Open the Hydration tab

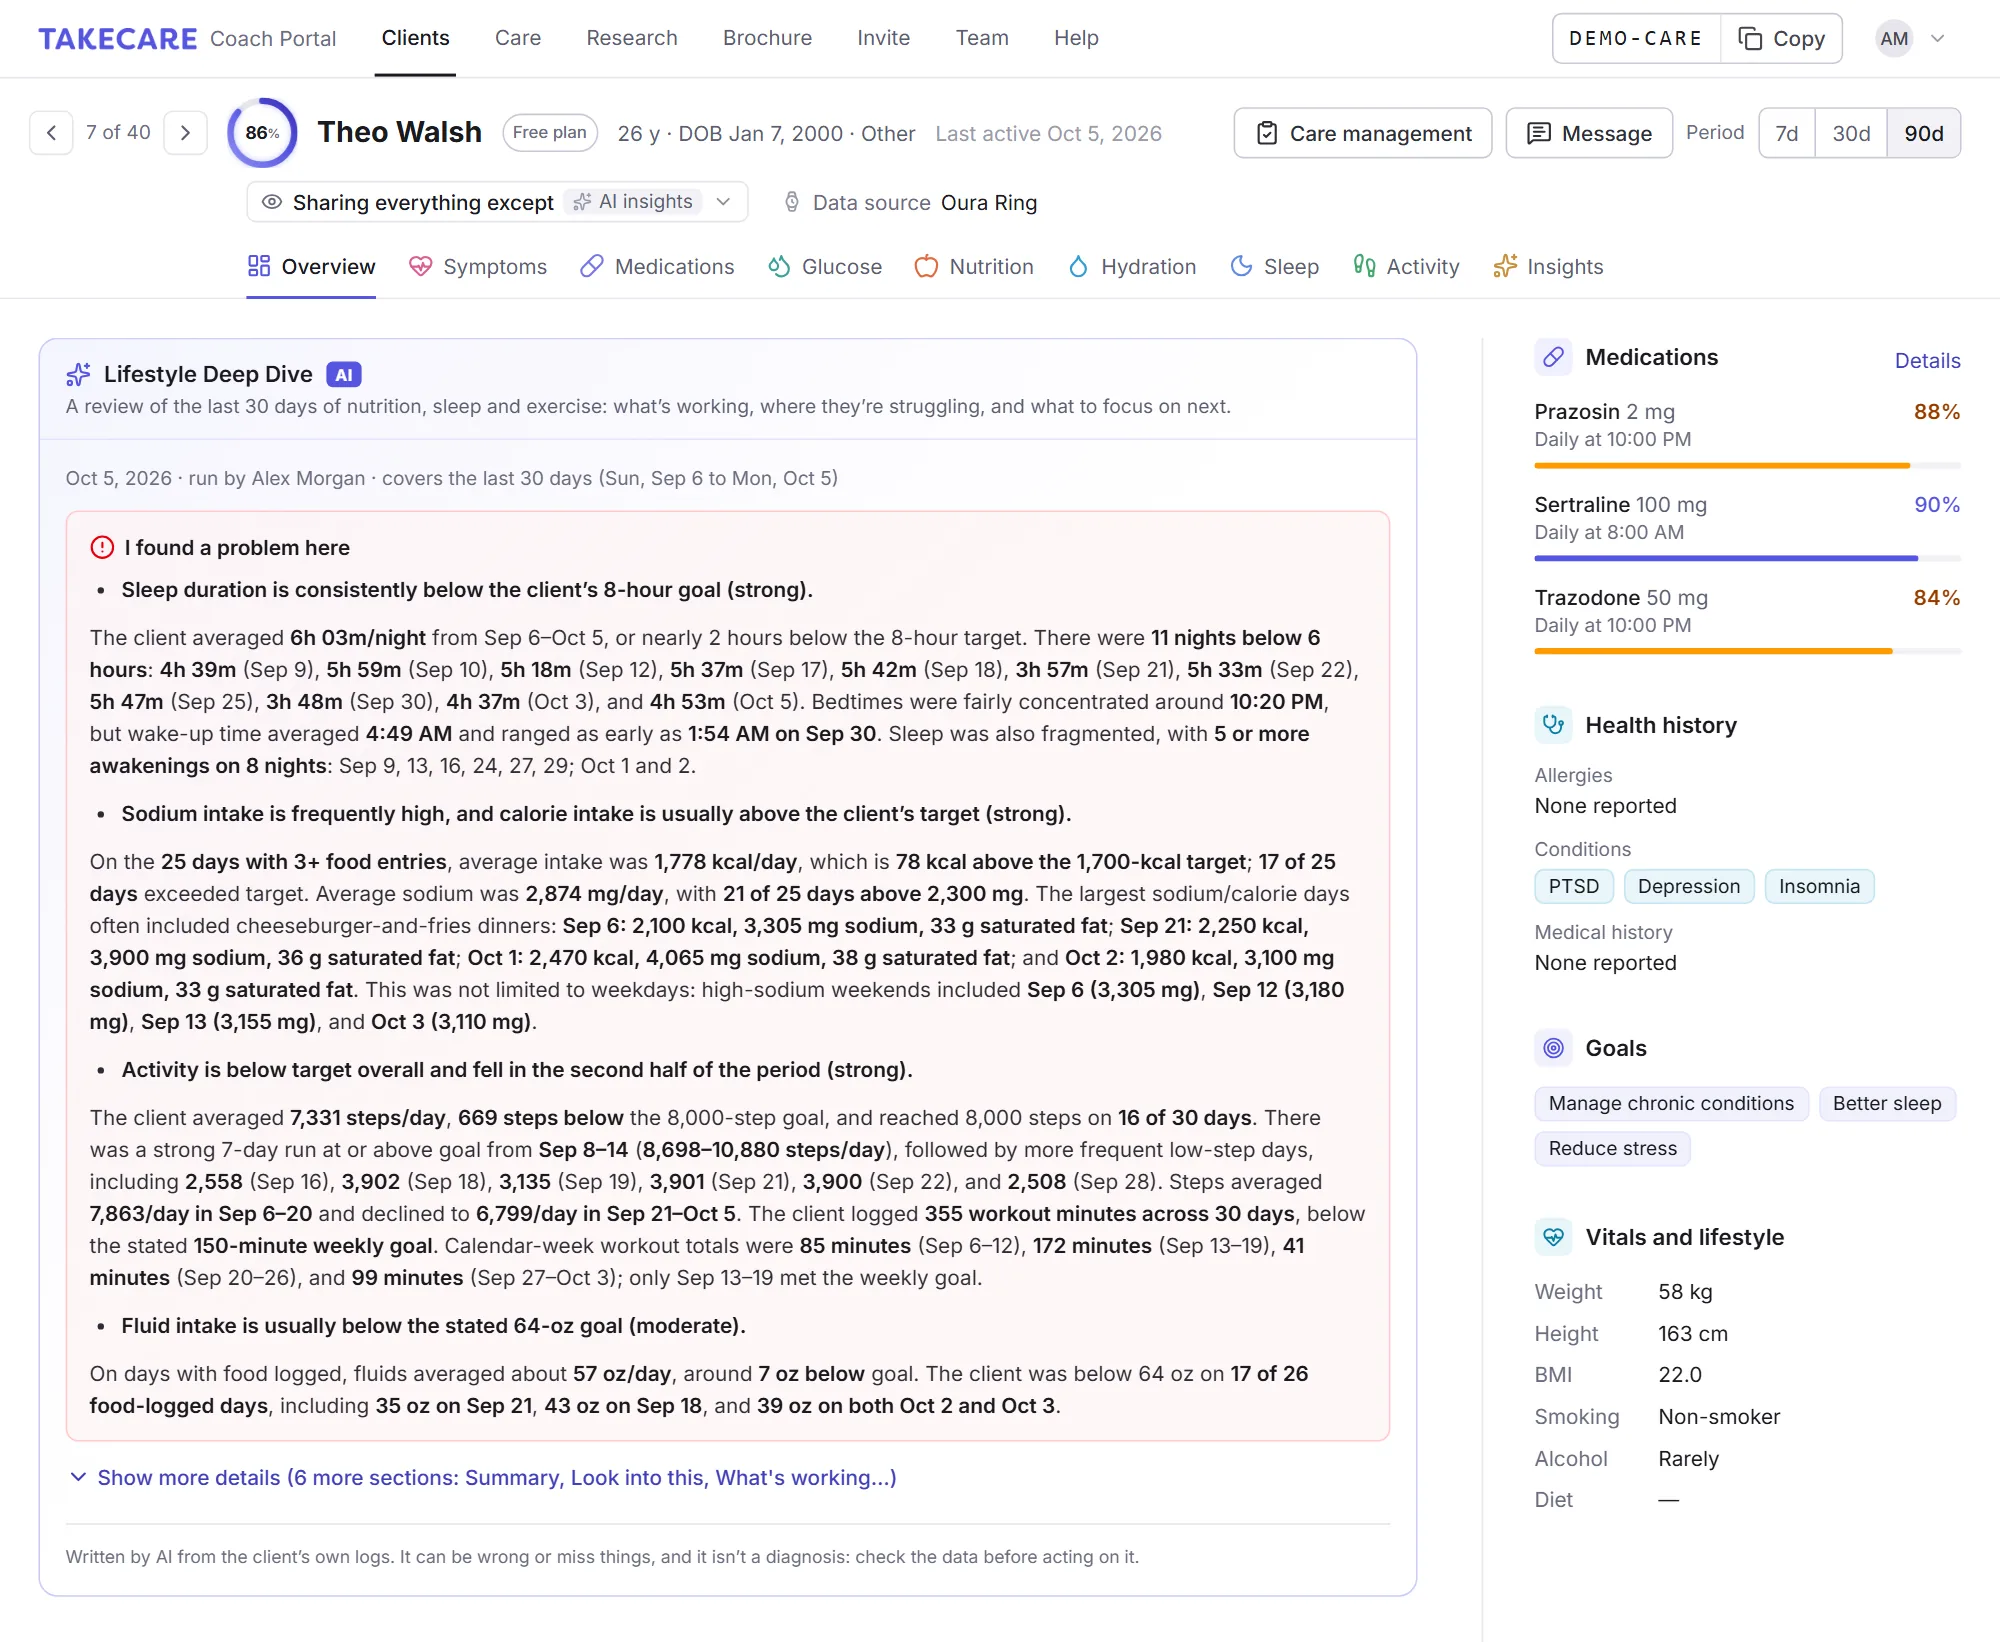pos(1132,267)
